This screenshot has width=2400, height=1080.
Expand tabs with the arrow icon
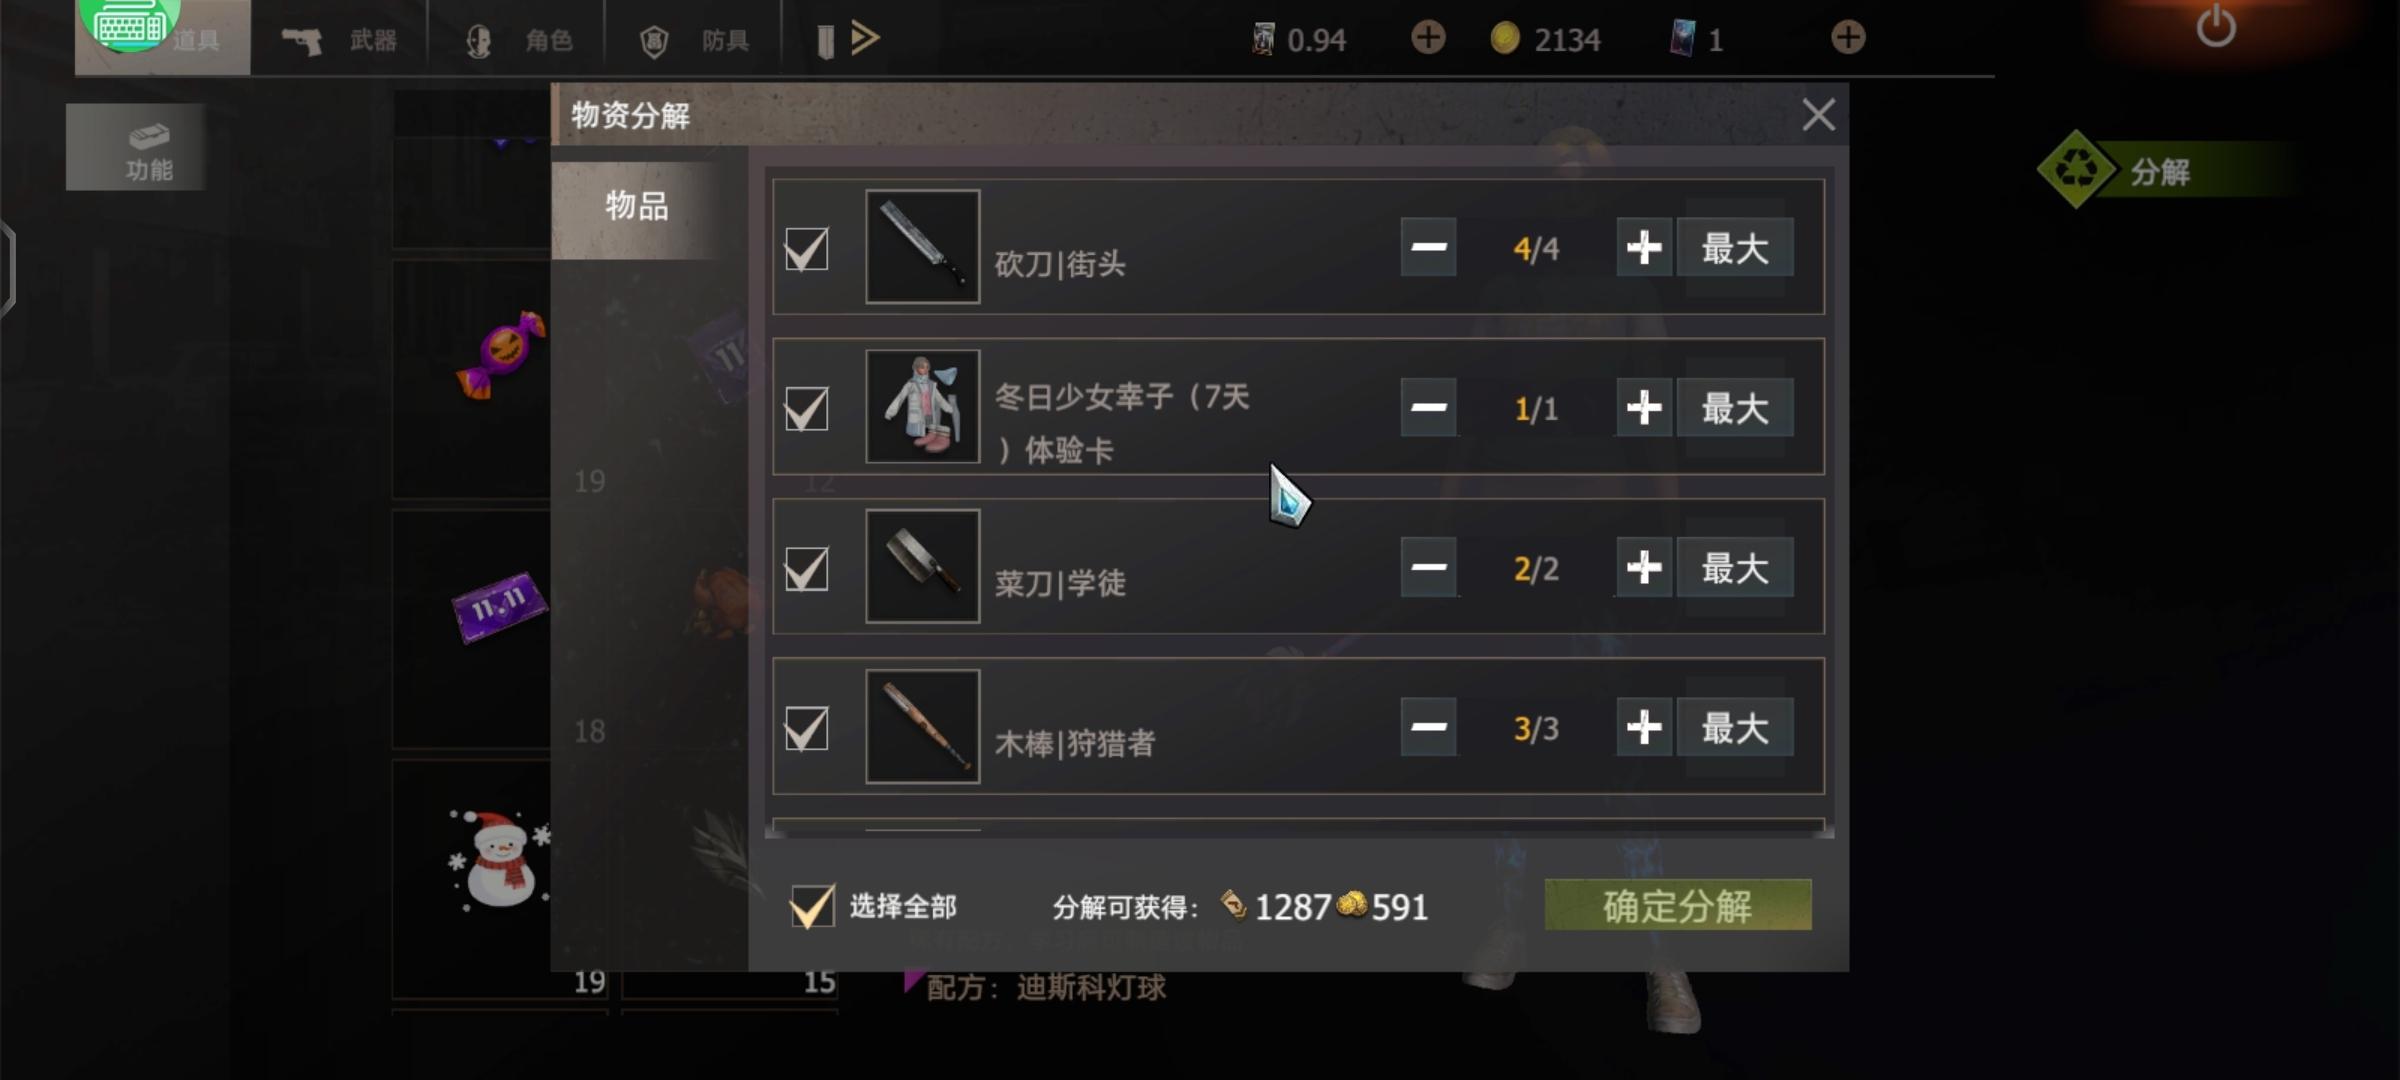click(x=865, y=39)
